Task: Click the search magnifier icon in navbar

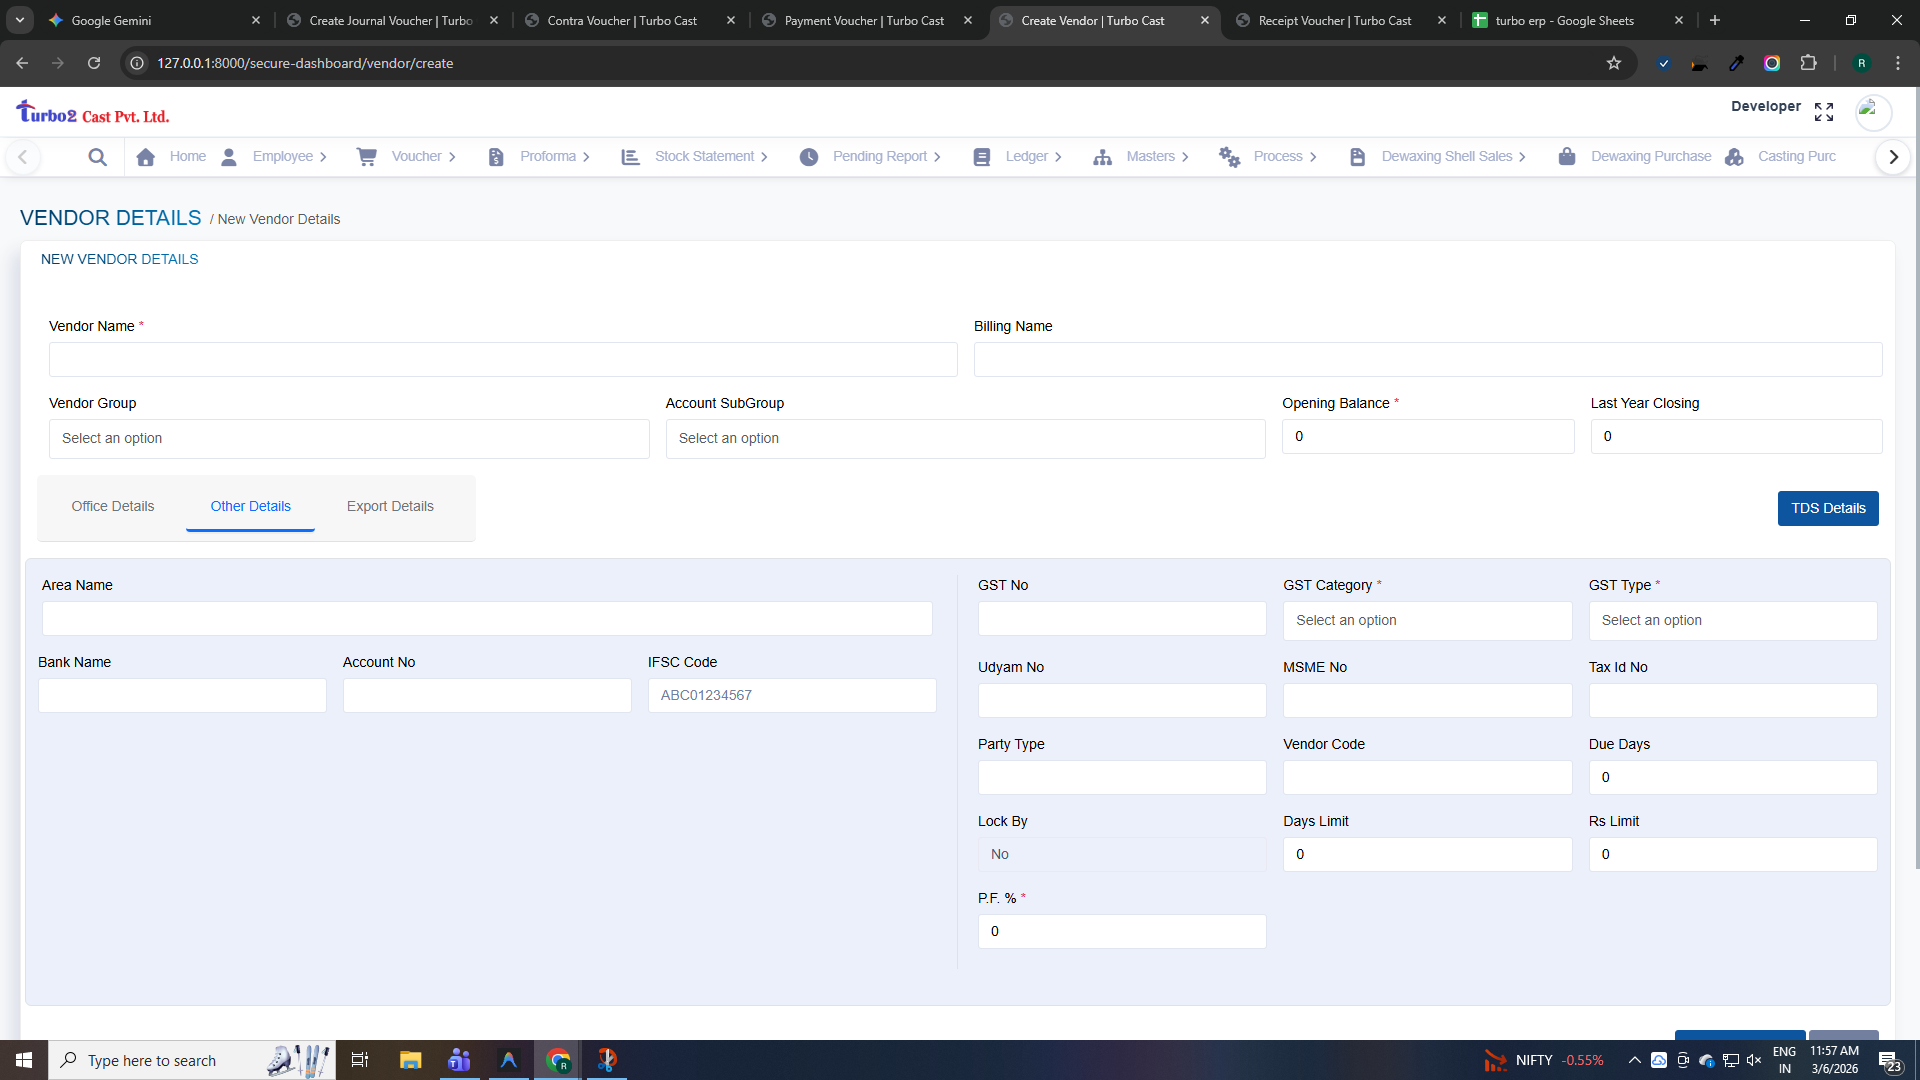Action: click(97, 157)
